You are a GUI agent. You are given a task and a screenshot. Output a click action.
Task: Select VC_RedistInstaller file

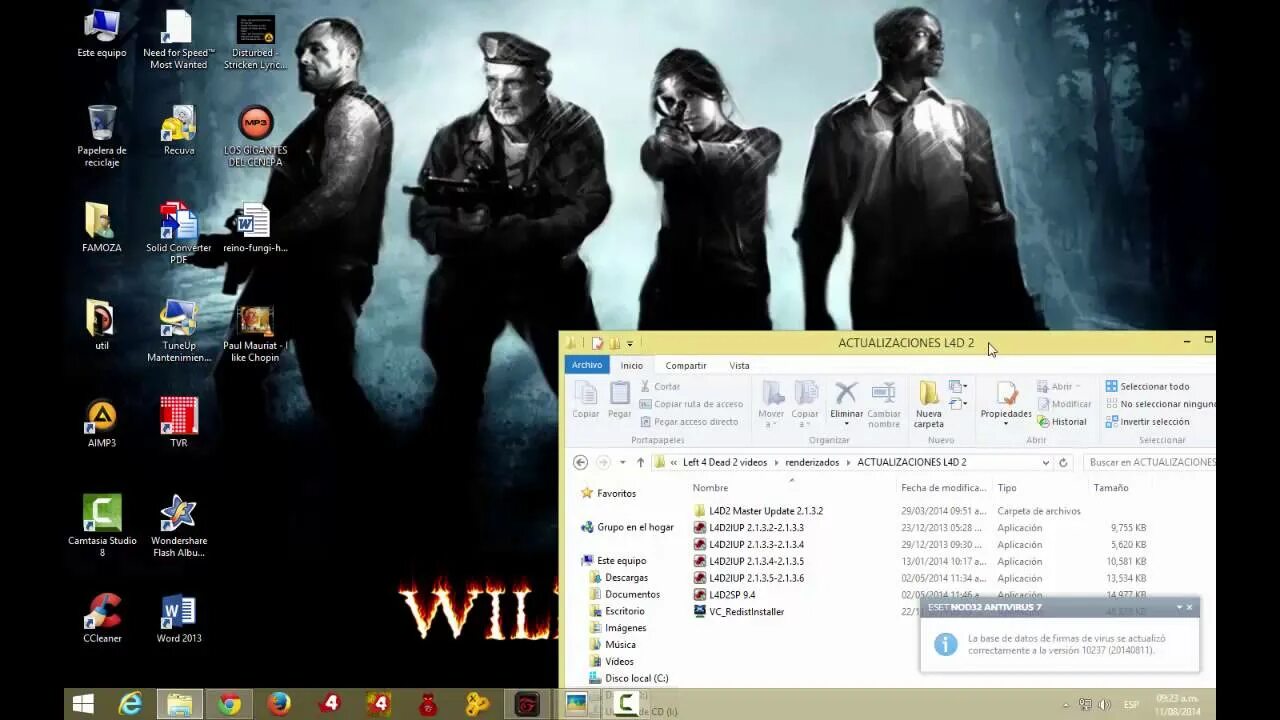[739, 612]
